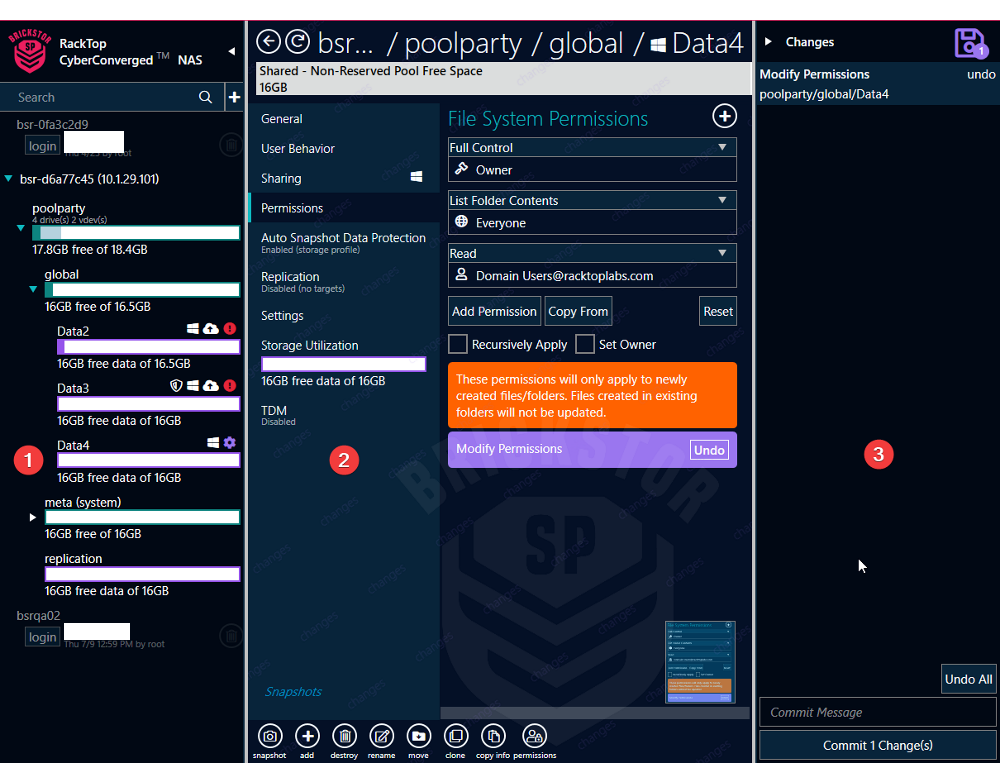1000x763 pixels.
Task: Click the snapshot camera icon
Action: [269, 736]
